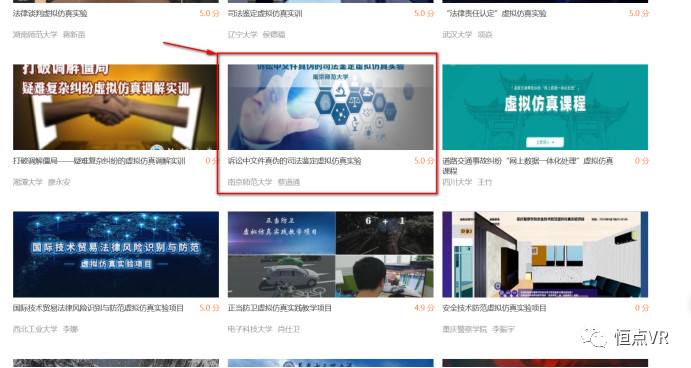Image resolution: width=691 pixels, height=368 pixels.
Task: Click 电子科技大学 author line
Action: (x=264, y=329)
